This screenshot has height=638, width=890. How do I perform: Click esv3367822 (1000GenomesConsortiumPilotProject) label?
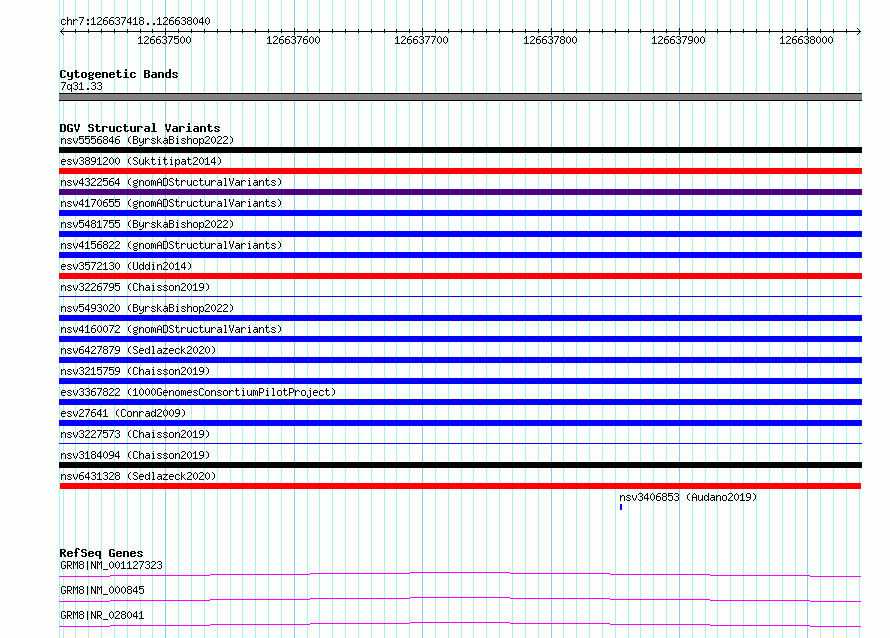click(x=198, y=392)
